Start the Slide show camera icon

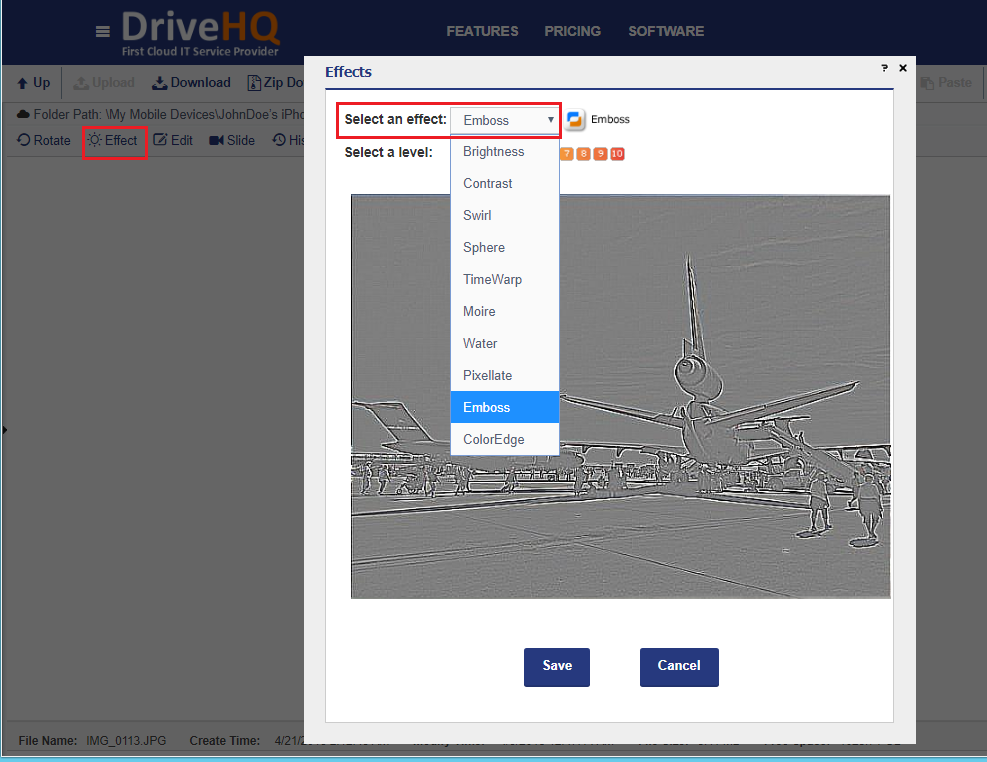[216, 141]
